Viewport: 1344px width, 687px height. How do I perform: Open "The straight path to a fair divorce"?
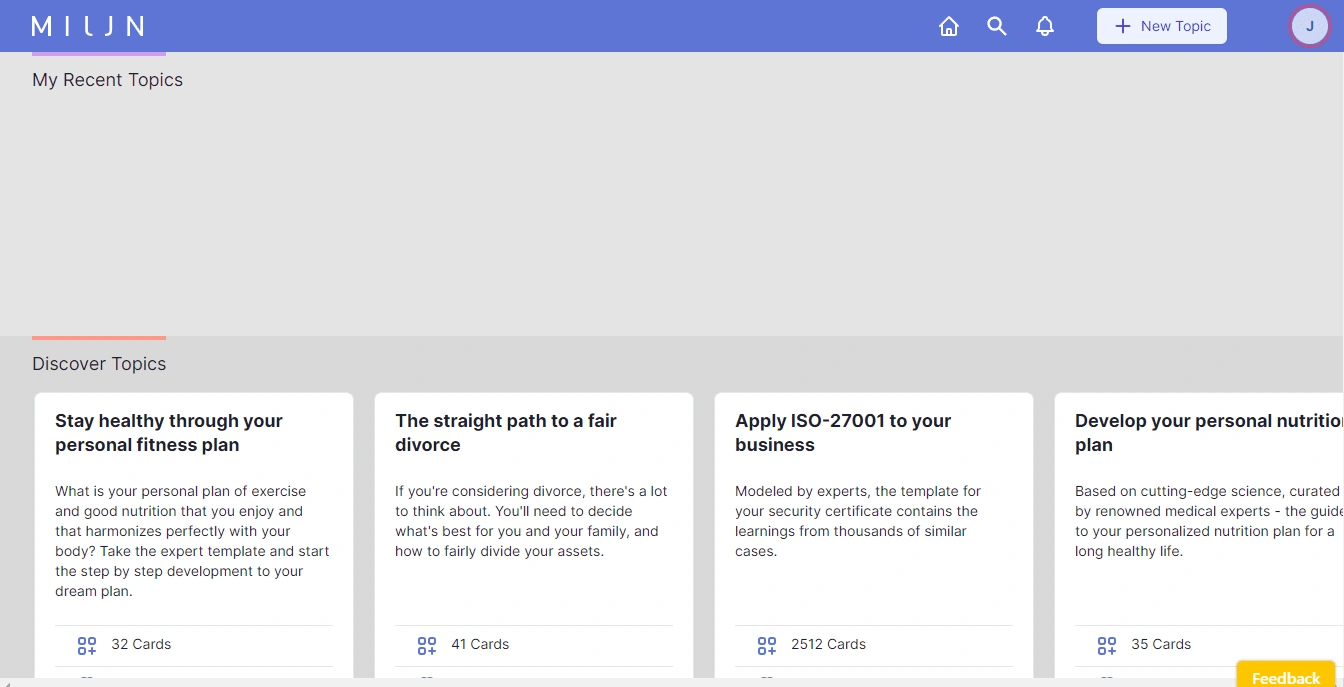pyautogui.click(x=506, y=433)
